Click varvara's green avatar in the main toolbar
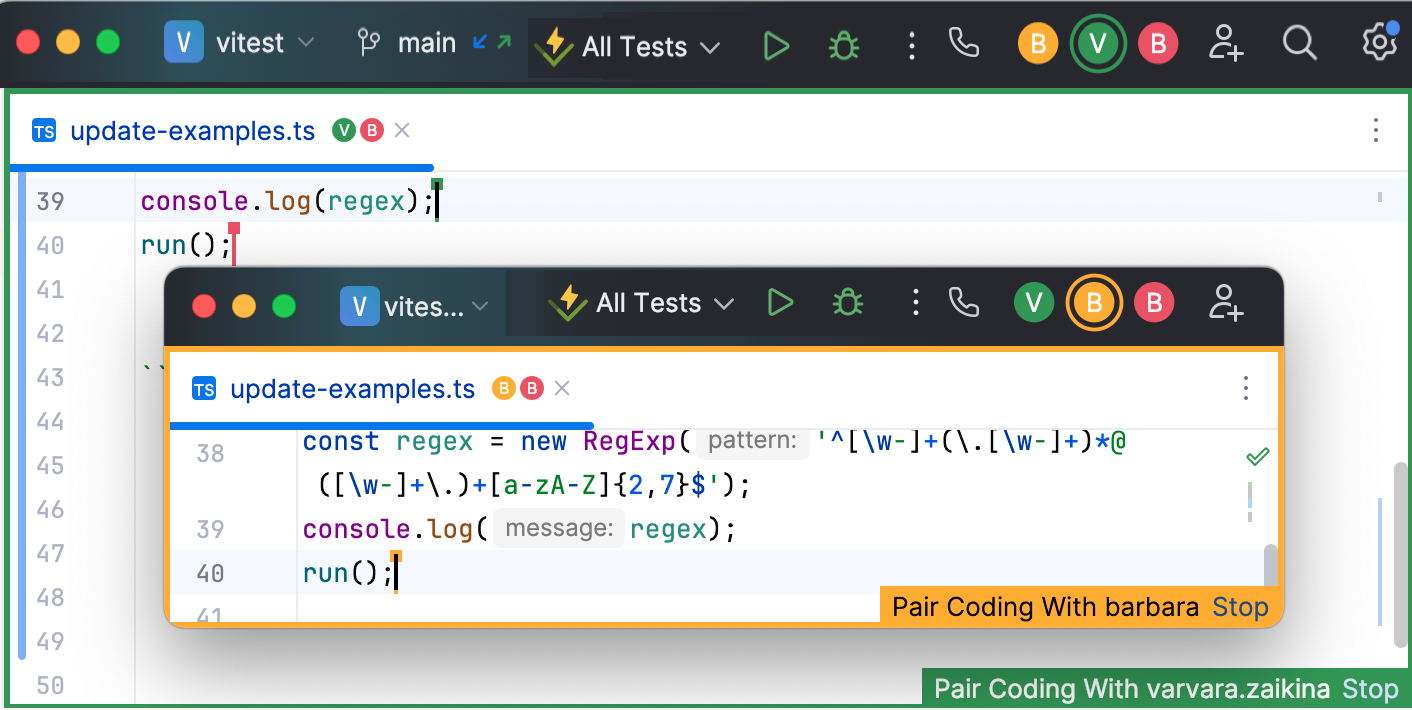Viewport: 1412px width, 710px height. (1097, 44)
